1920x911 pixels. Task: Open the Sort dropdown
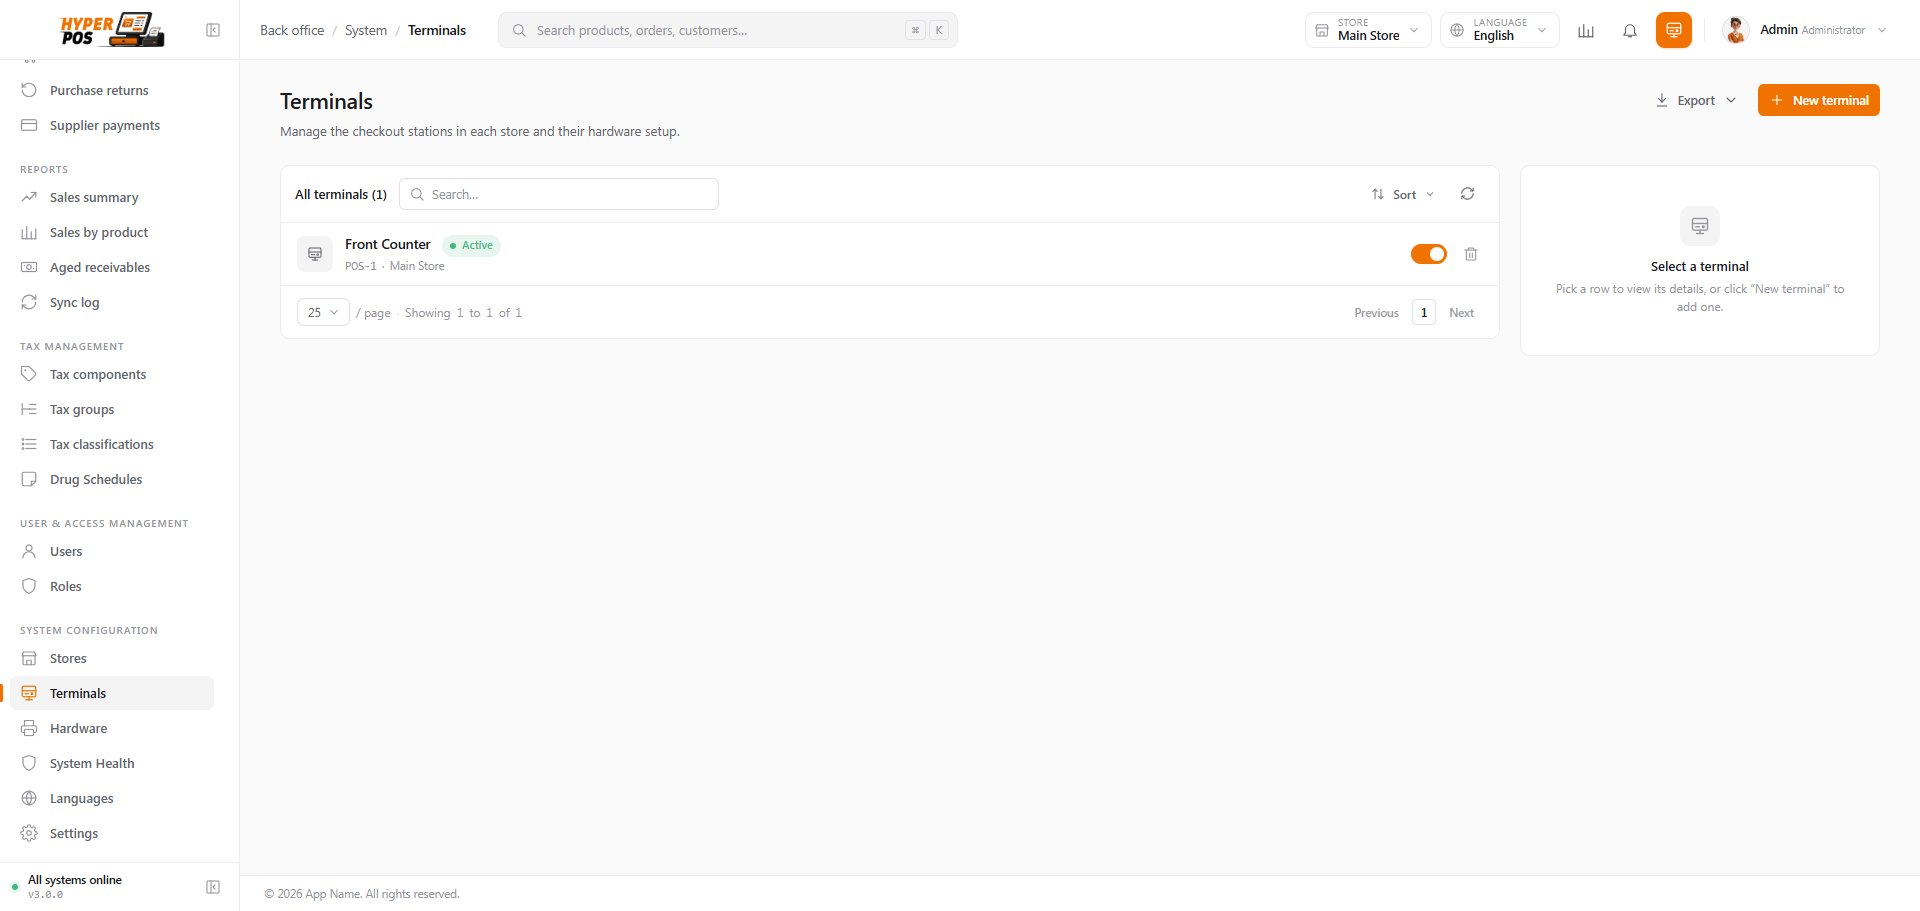tap(1403, 194)
